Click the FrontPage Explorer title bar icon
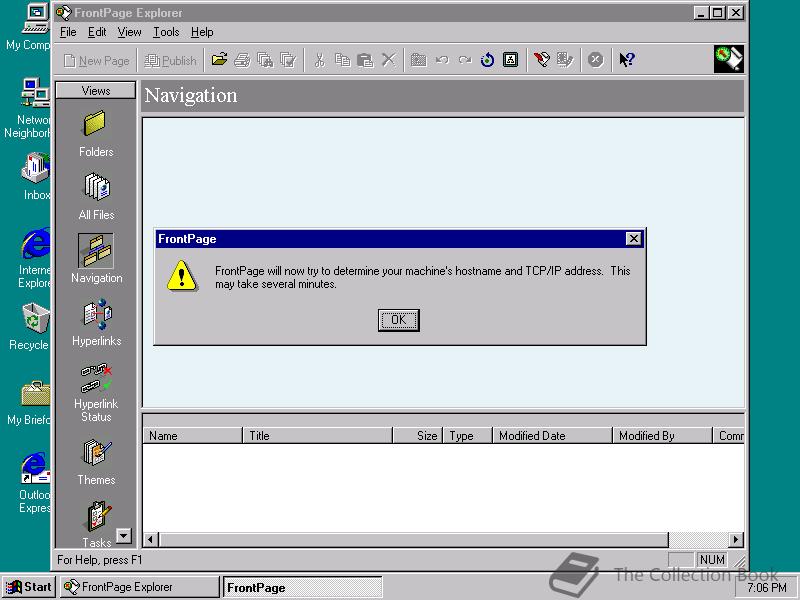This screenshot has width=800, height=600. [x=63, y=12]
